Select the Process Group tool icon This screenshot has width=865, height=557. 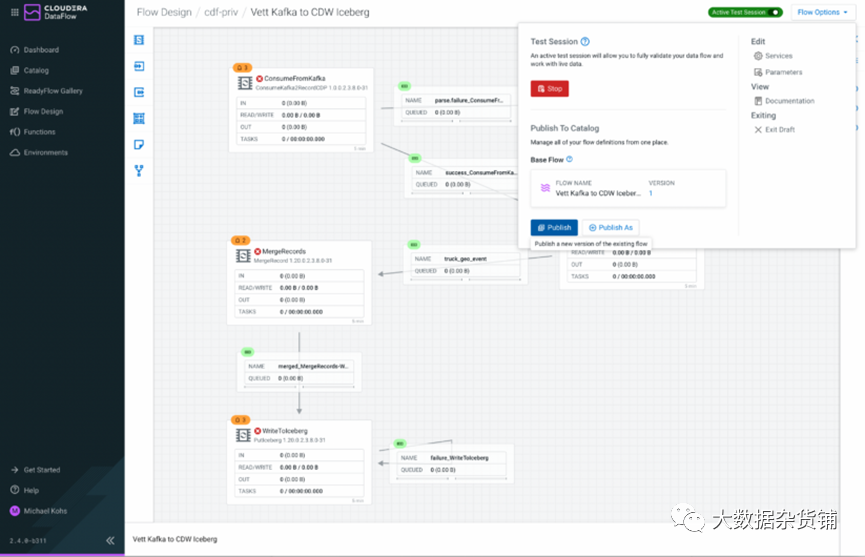tap(139, 118)
